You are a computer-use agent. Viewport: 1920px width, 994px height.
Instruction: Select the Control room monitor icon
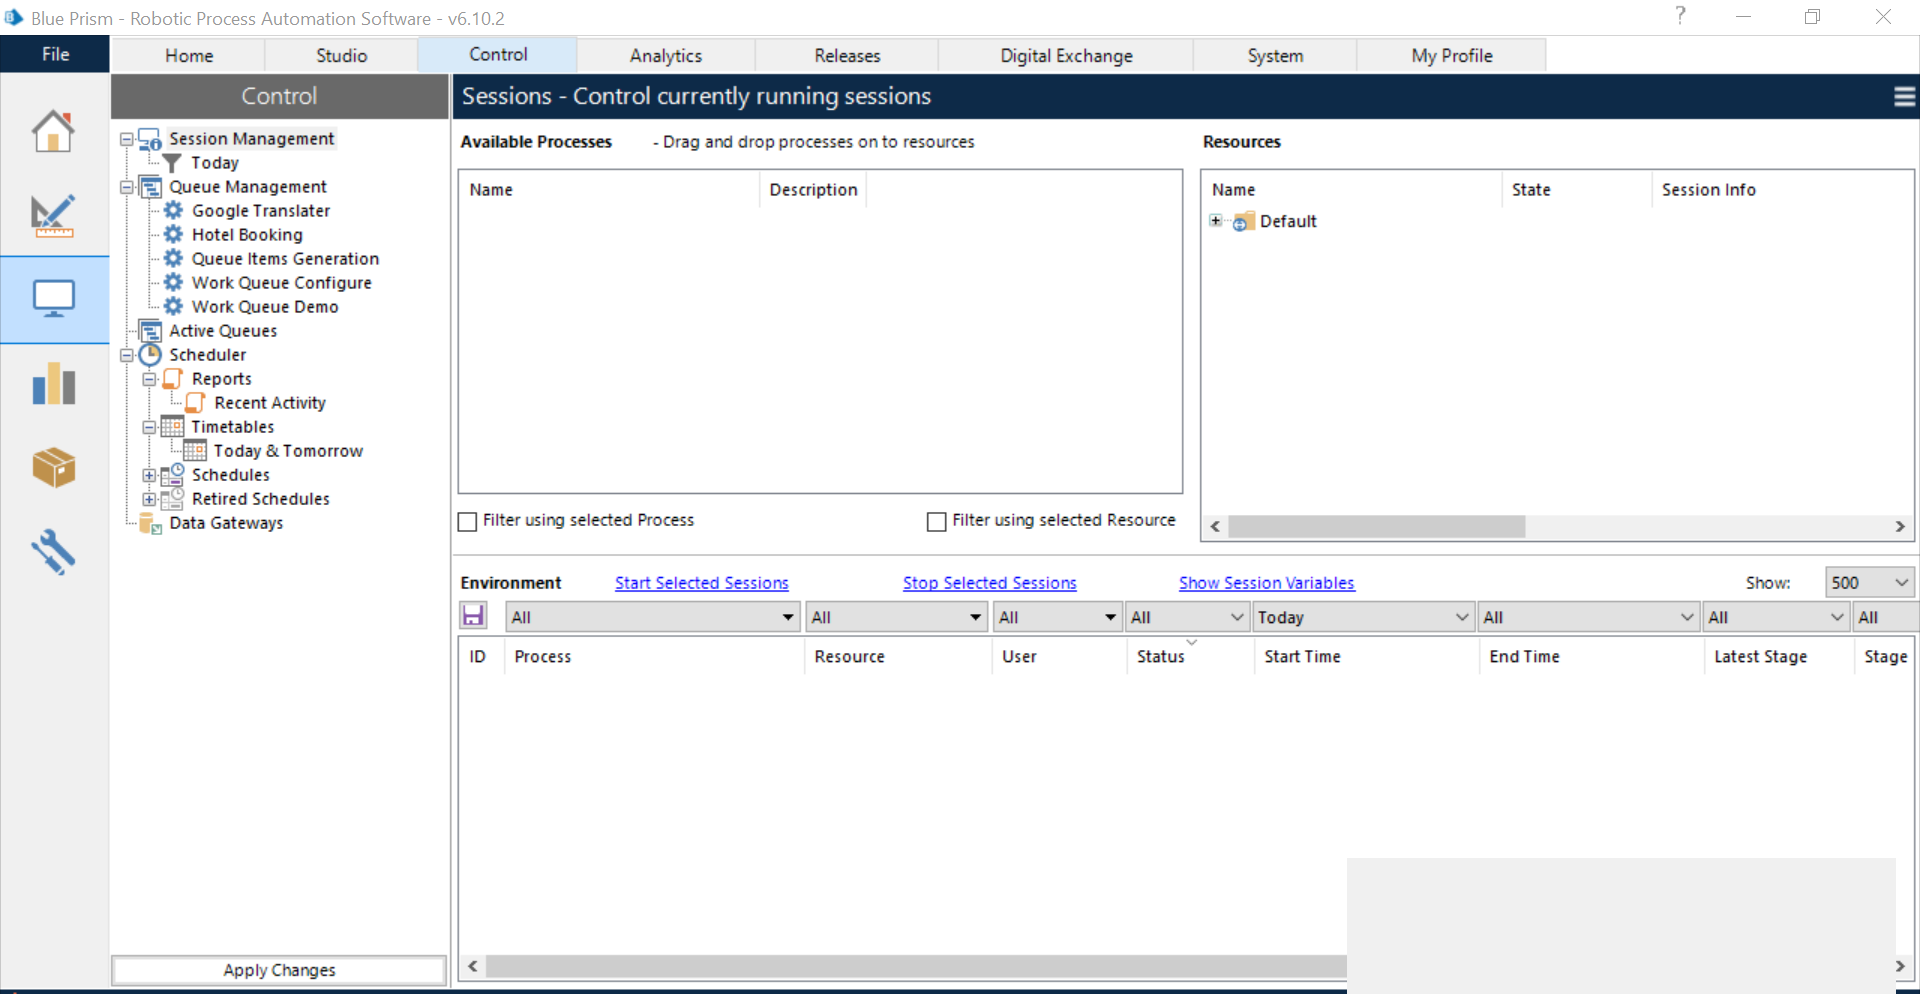point(52,298)
